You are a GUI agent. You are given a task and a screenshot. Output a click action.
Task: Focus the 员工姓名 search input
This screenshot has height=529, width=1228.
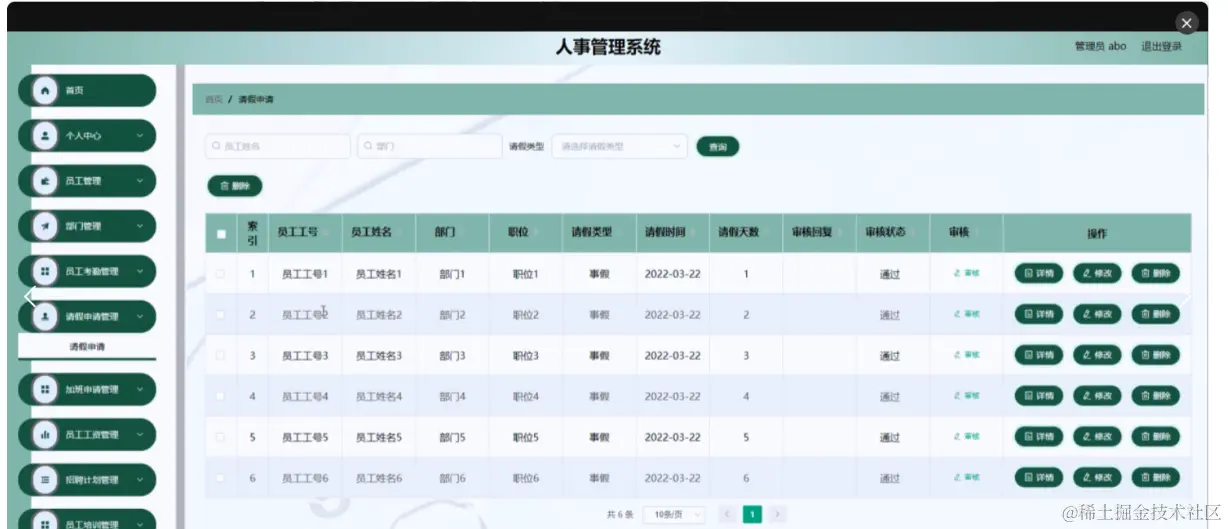click(278, 146)
